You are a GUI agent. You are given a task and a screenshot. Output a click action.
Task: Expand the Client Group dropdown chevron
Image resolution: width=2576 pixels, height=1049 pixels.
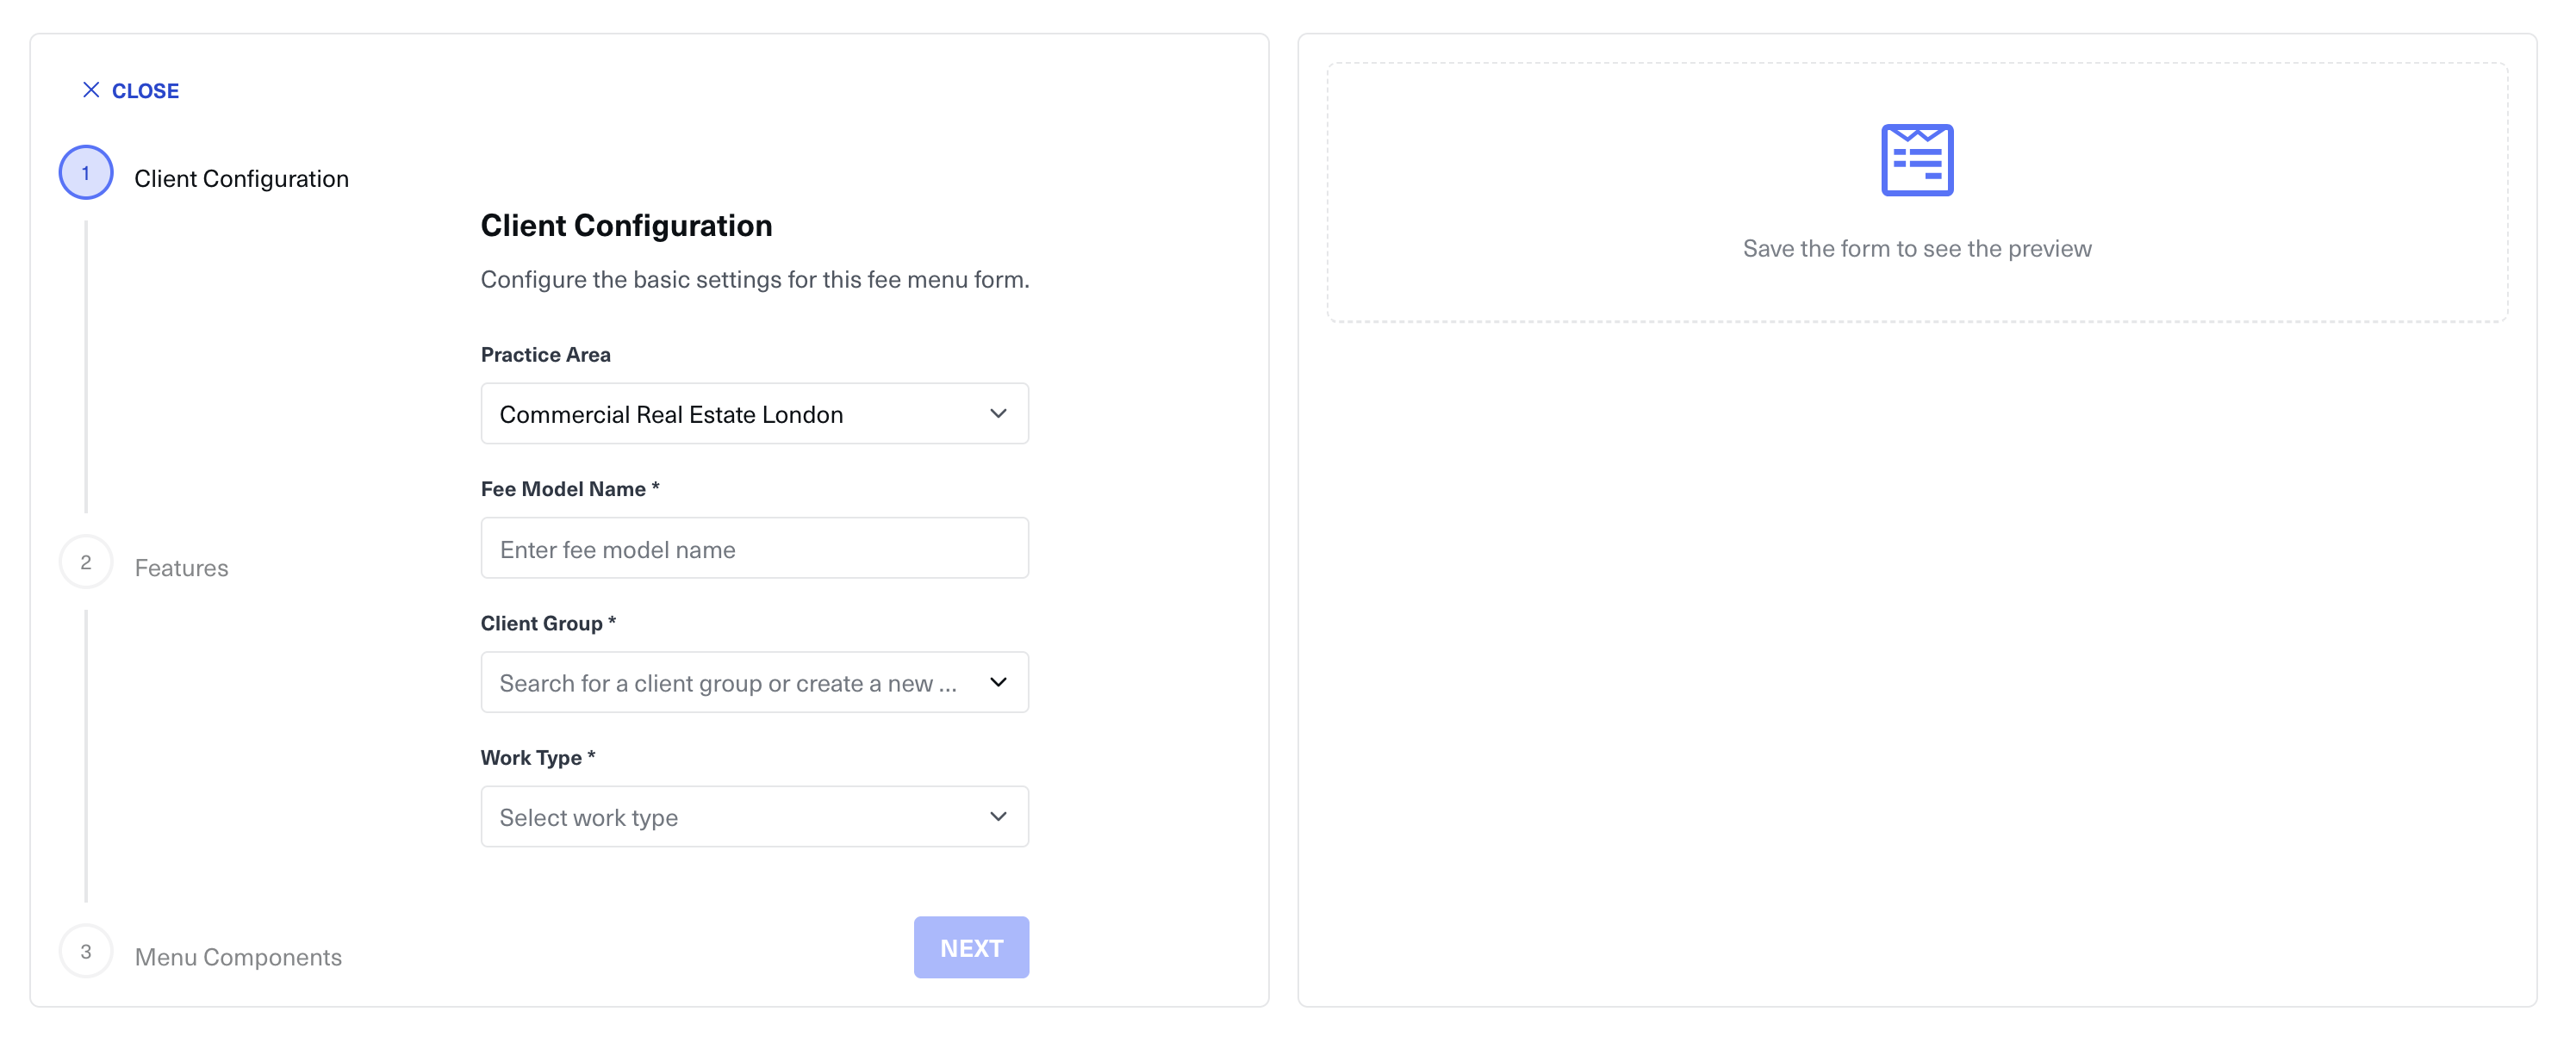(997, 682)
